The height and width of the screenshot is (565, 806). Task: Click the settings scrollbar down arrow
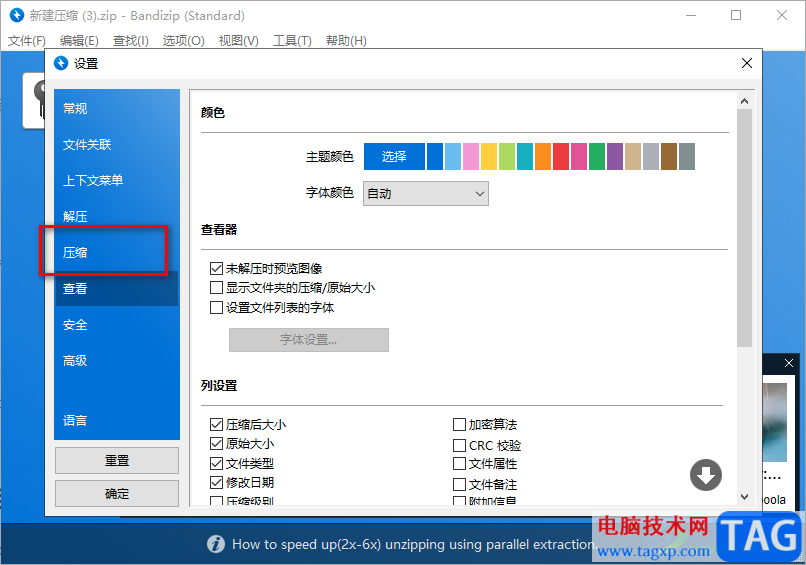(x=744, y=497)
